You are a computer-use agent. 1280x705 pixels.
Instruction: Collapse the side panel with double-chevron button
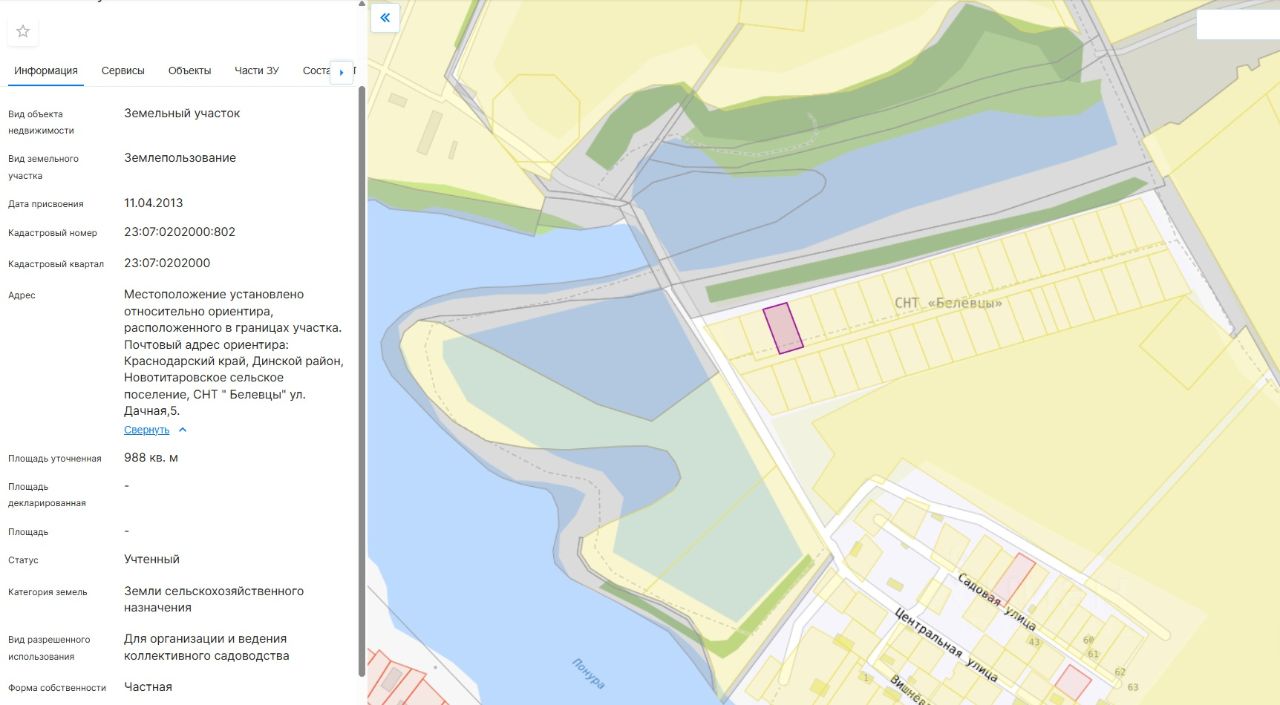[x=385, y=18]
